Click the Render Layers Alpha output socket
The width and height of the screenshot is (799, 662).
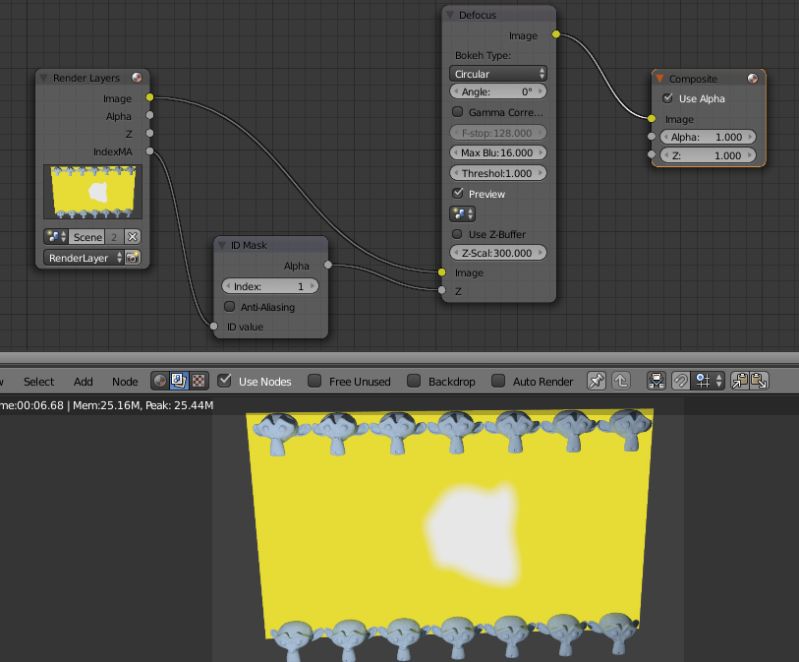click(149, 115)
